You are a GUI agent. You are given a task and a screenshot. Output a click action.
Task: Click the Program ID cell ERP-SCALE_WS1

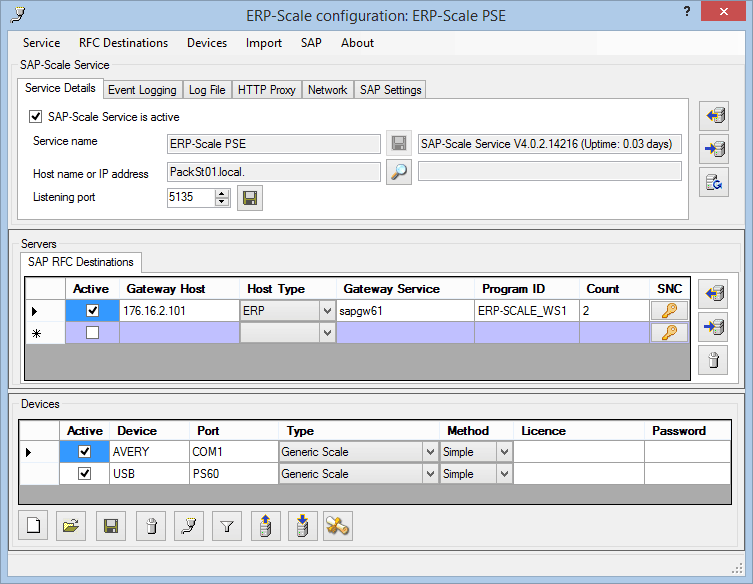527,311
